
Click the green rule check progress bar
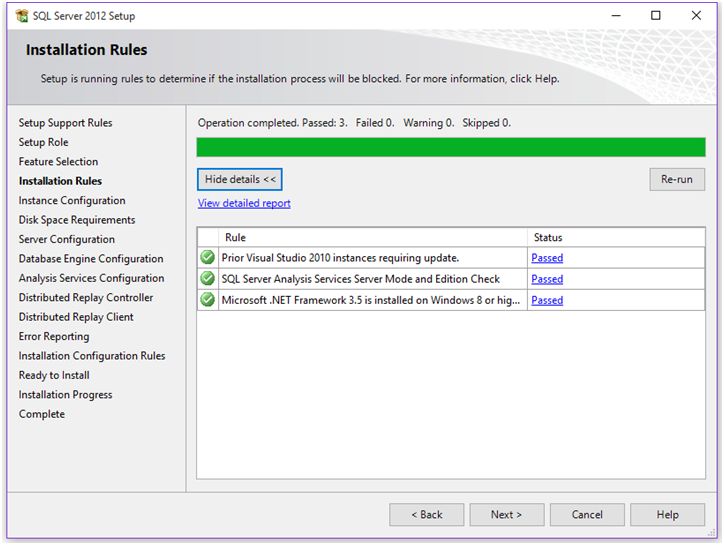(x=451, y=147)
